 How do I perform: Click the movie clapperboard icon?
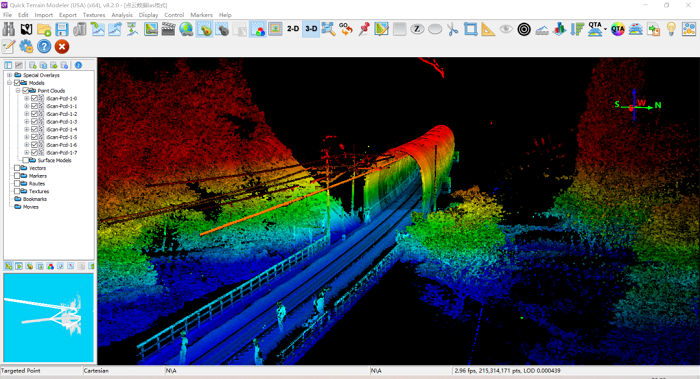coord(168,29)
